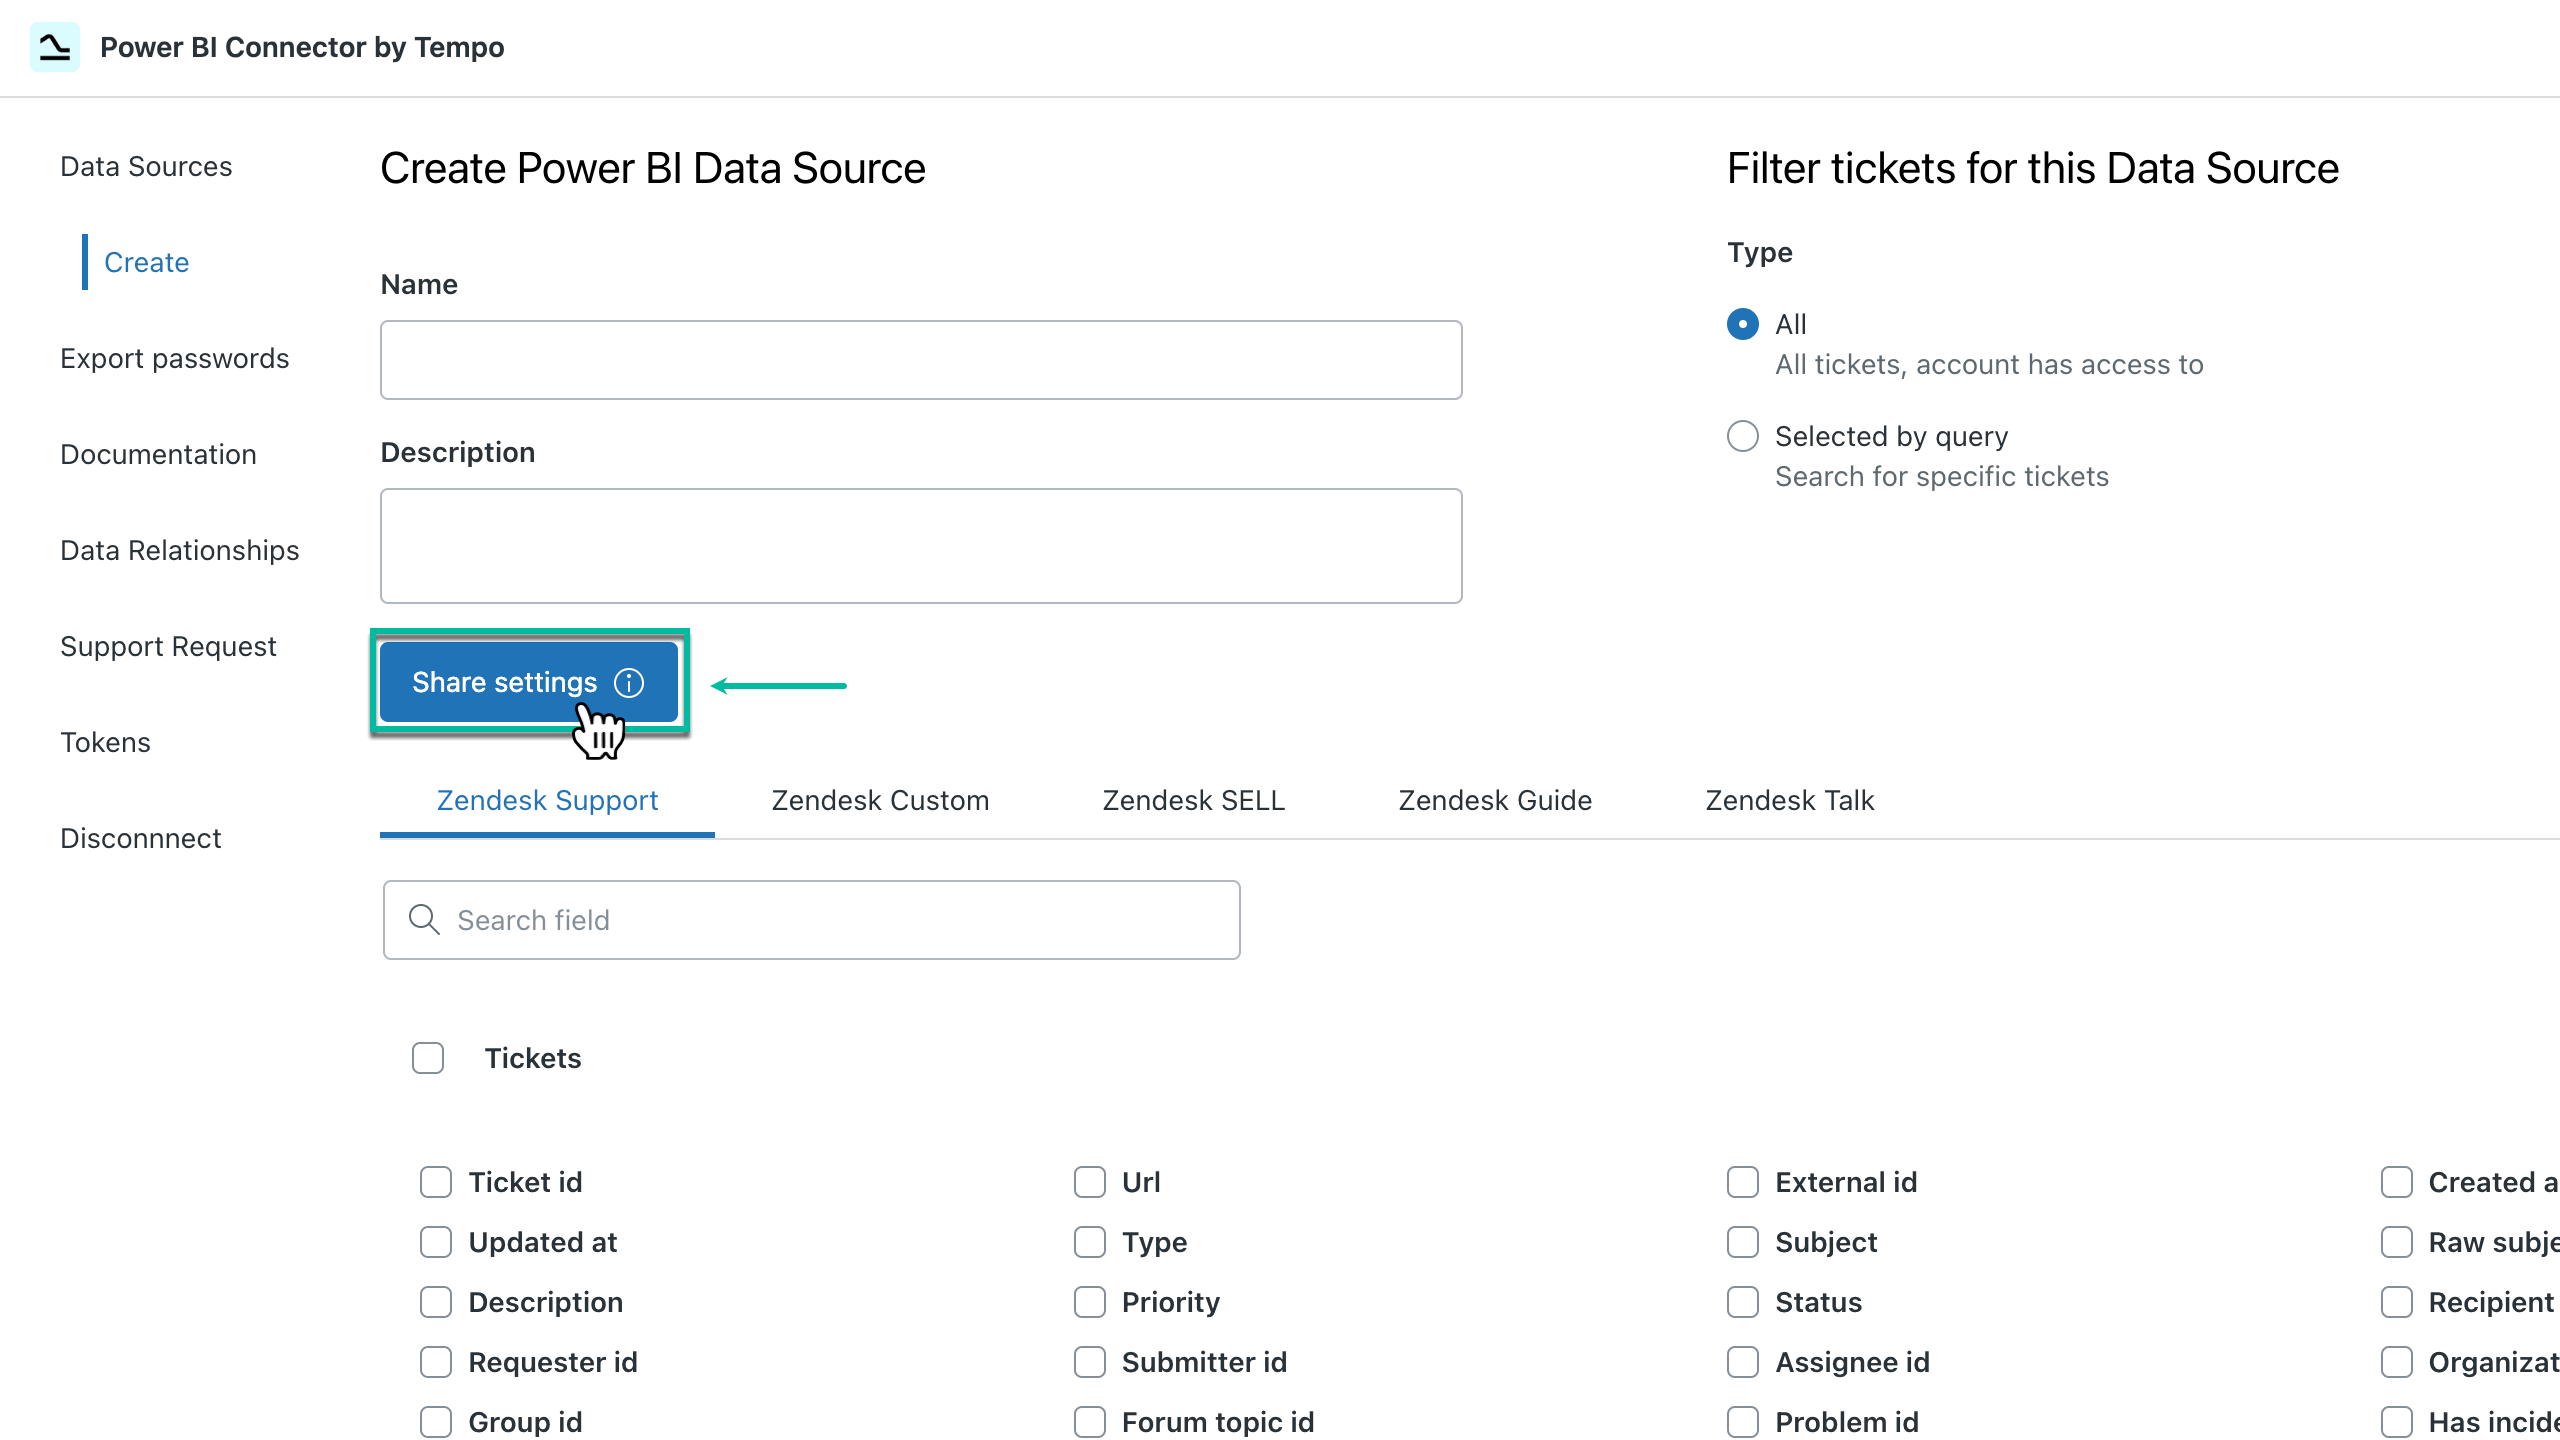The width and height of the screenshot is (2560, 1440).
Task: Open Data Relationships from the sidebar
Action: (180, 549)
